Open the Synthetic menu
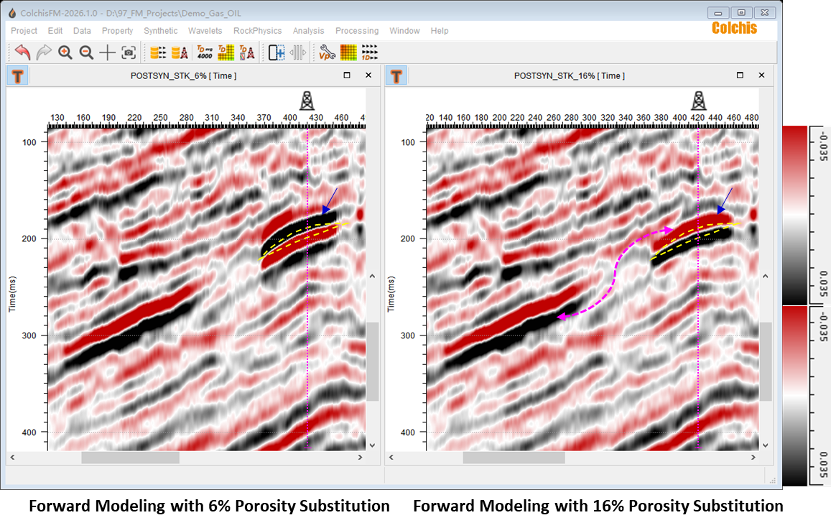Screen dimensions: 832x528 [x=161, y=31]
